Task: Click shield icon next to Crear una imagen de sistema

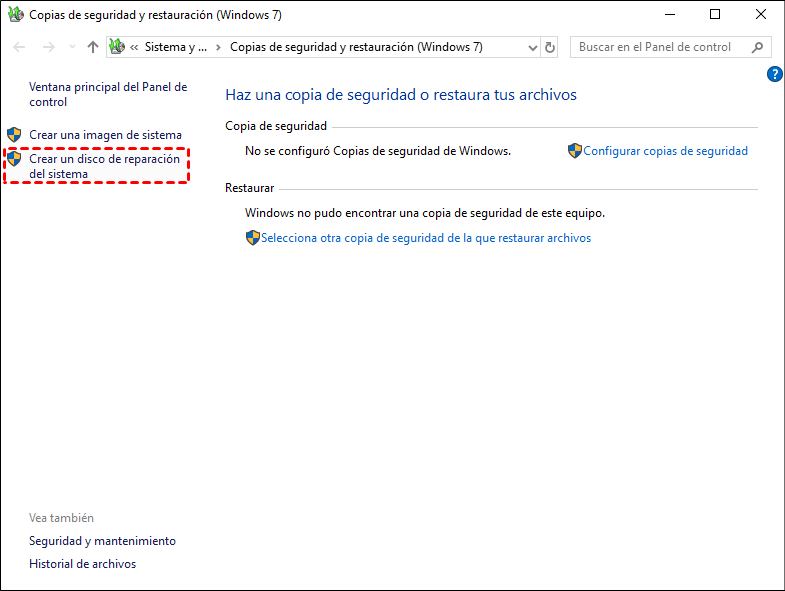Action: pos(14,134)
